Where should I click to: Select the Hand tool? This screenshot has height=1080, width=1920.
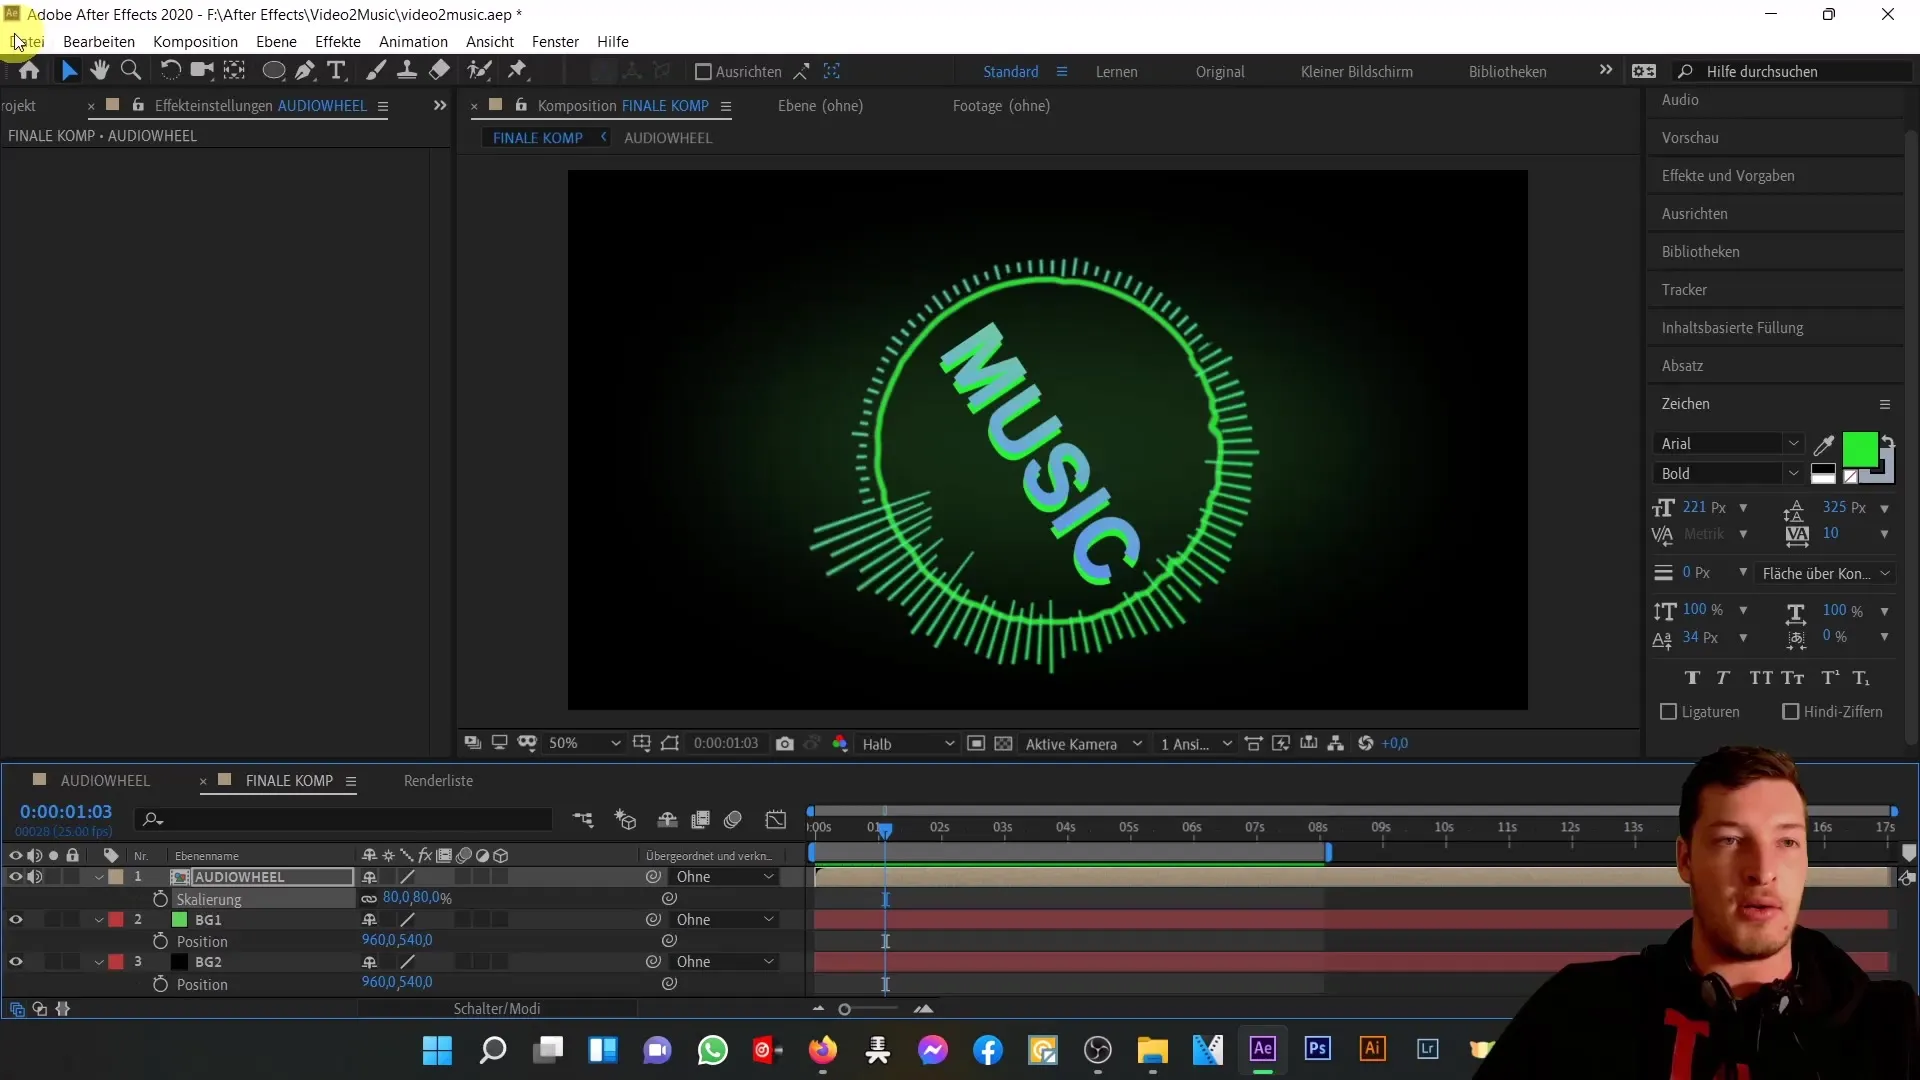point(99,70)
